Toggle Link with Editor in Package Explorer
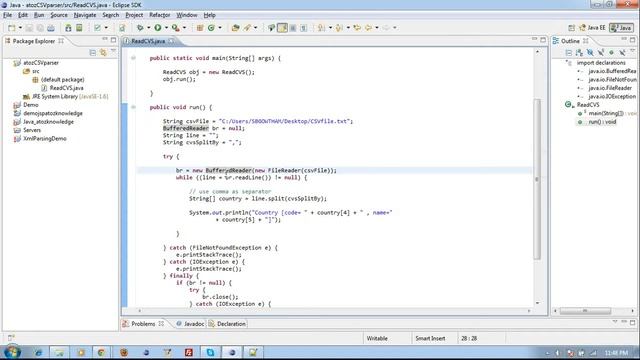Viewport: 640px width, 360px height. click(103, 53)
